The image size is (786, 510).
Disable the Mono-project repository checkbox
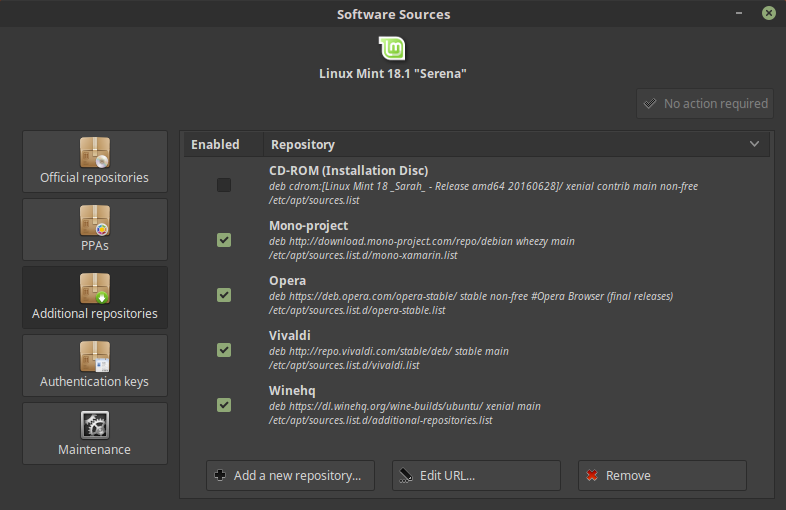(x=224, y=240)
